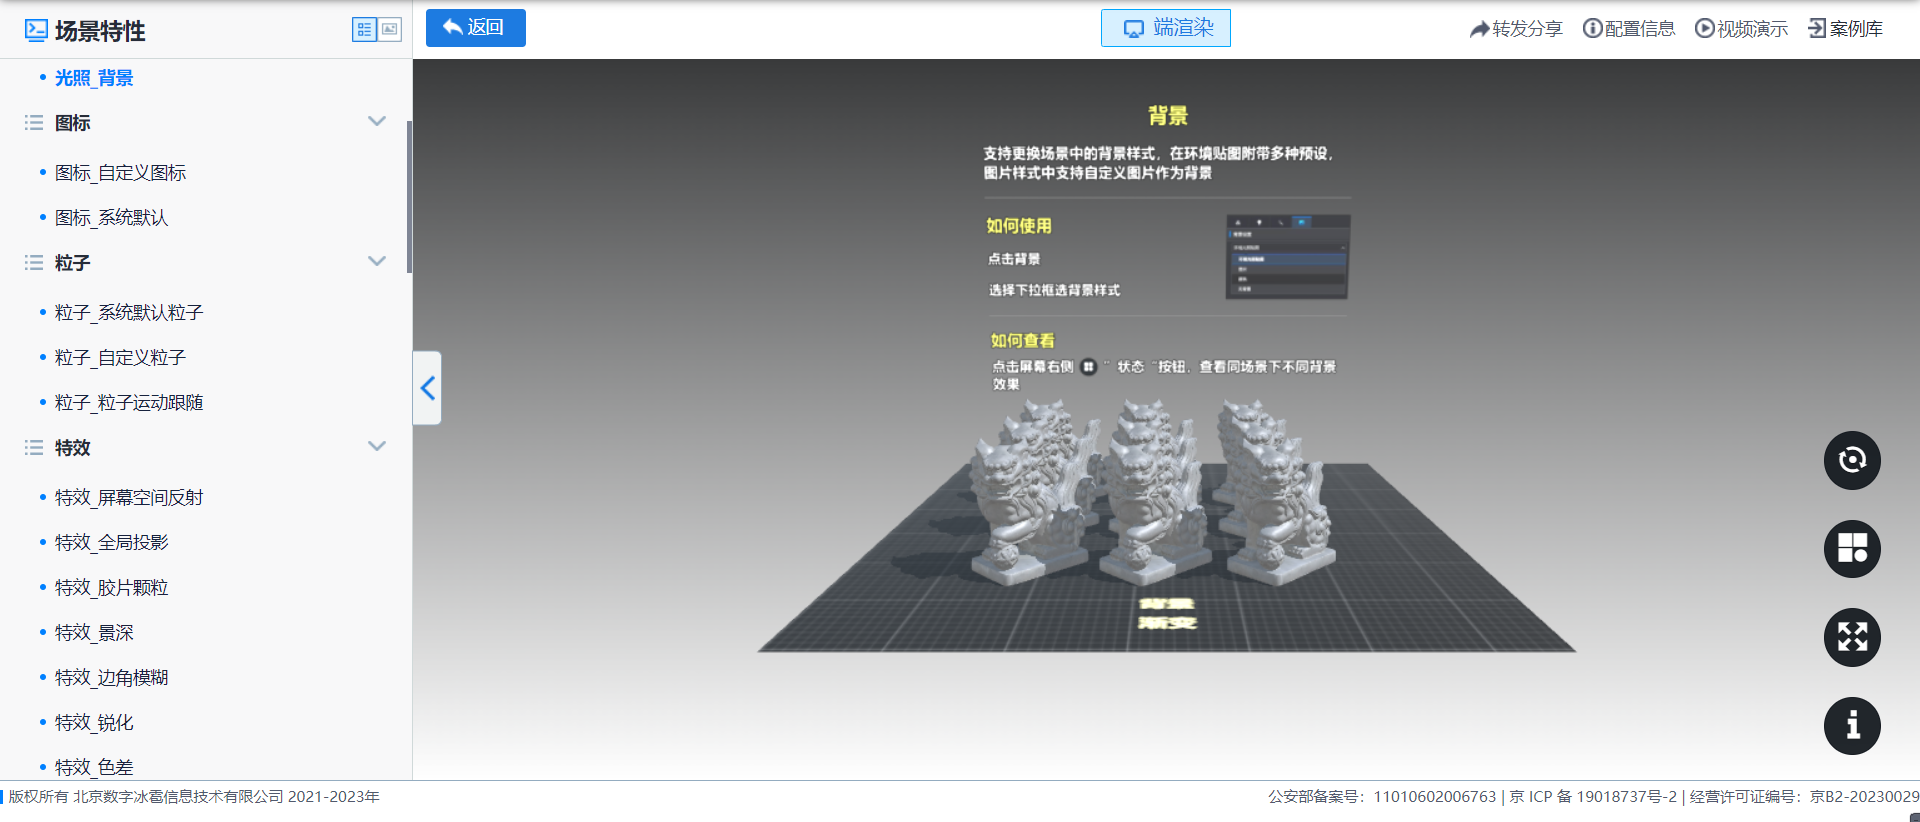
Task: Switch sidebar to list view icon
Action: [364, 30]
